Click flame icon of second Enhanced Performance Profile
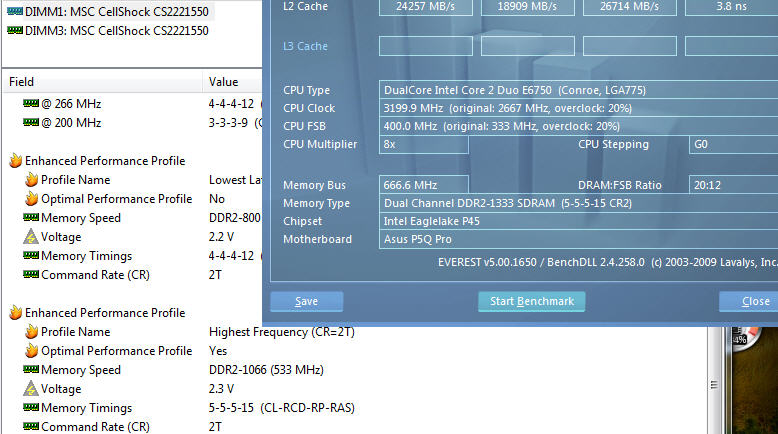Image resolution: width=778 pixels, height=434 pixels. 16,312
